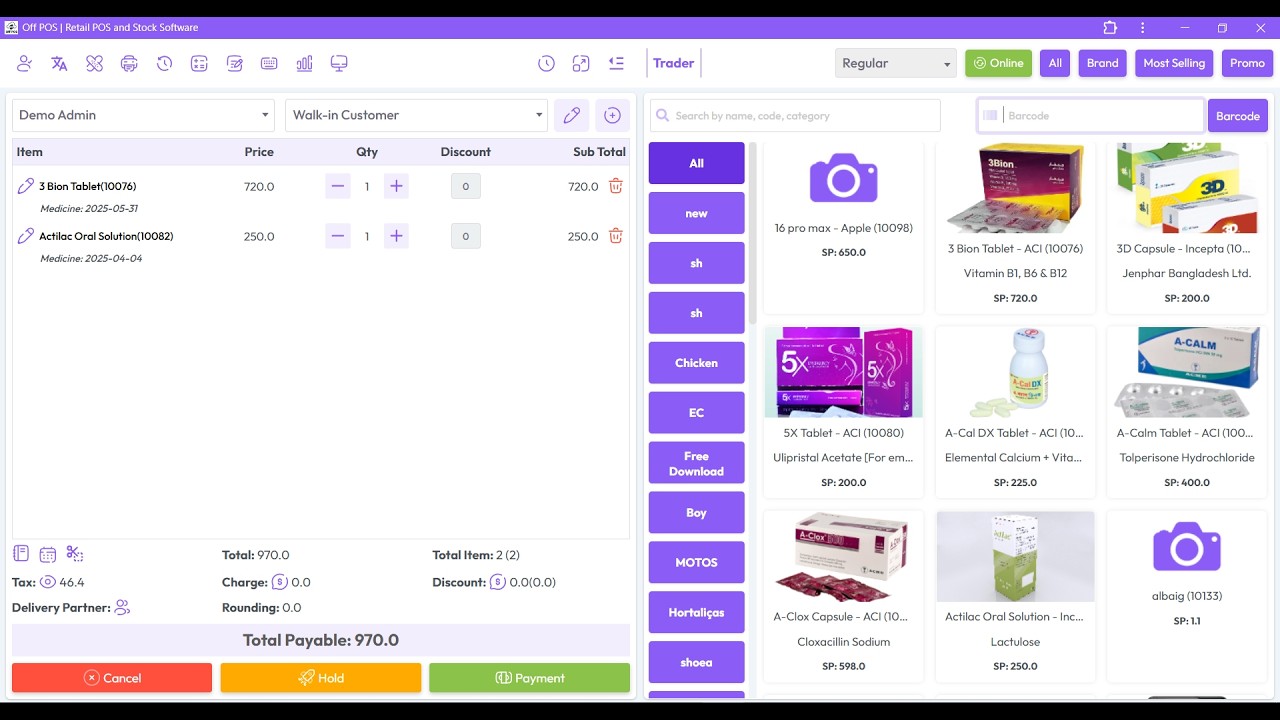Click the All filter button at top
The height and width of the screenshot is (720, 1280).
click(x=1055, y=63)
